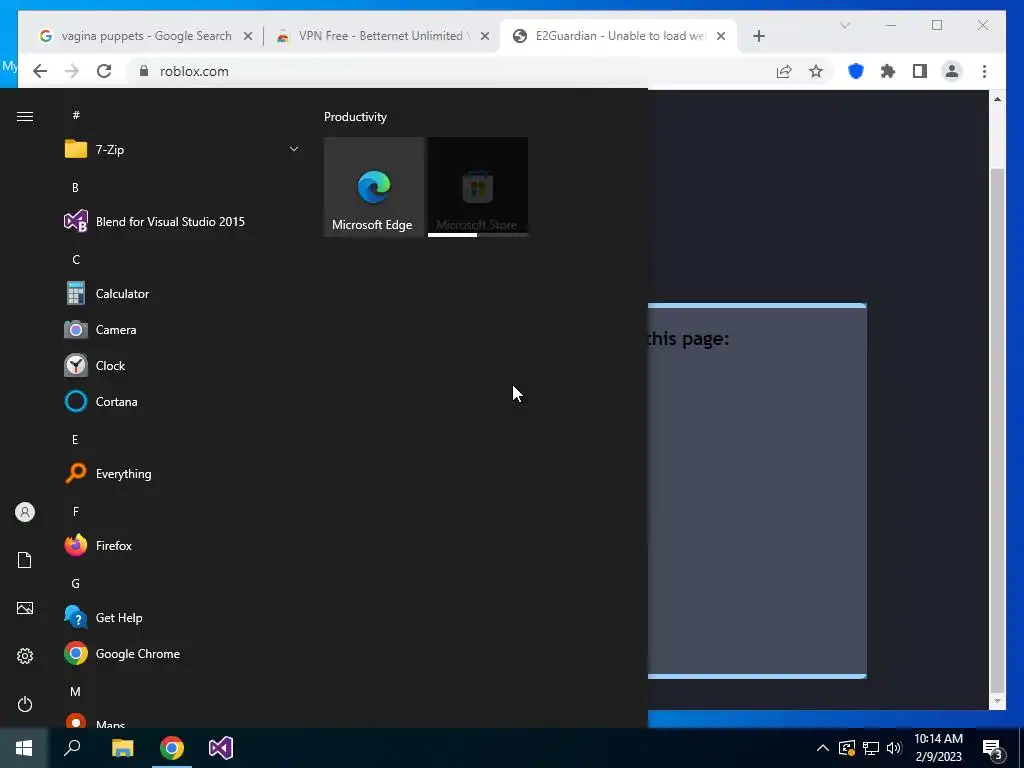Bookmark this page with the star
1024x768 pixels.
tap(816, 71)
